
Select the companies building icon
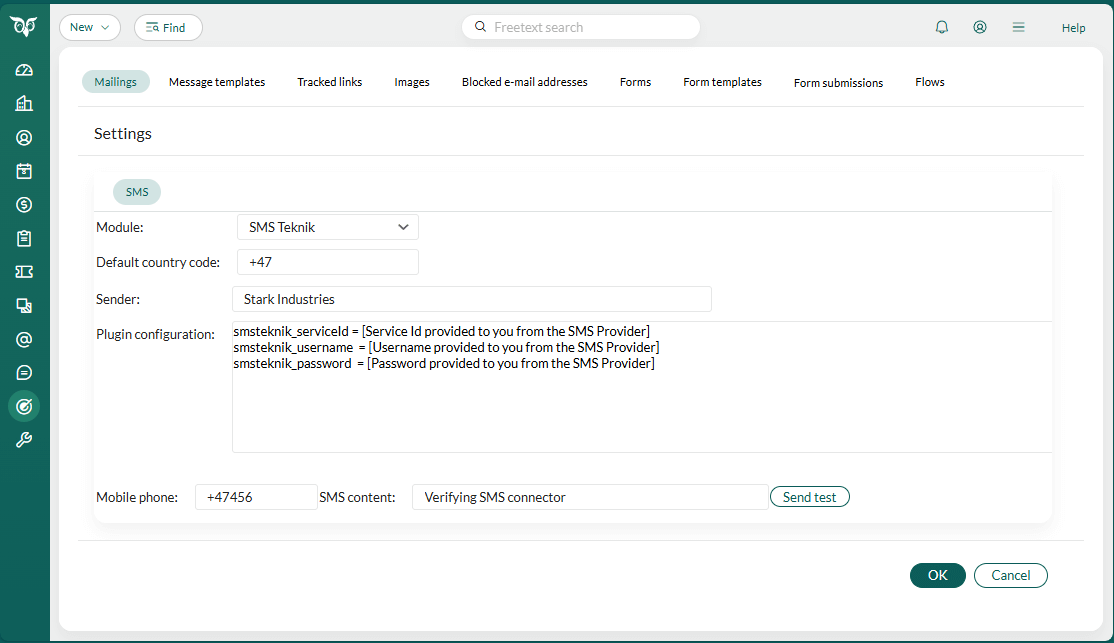point(22,103)
